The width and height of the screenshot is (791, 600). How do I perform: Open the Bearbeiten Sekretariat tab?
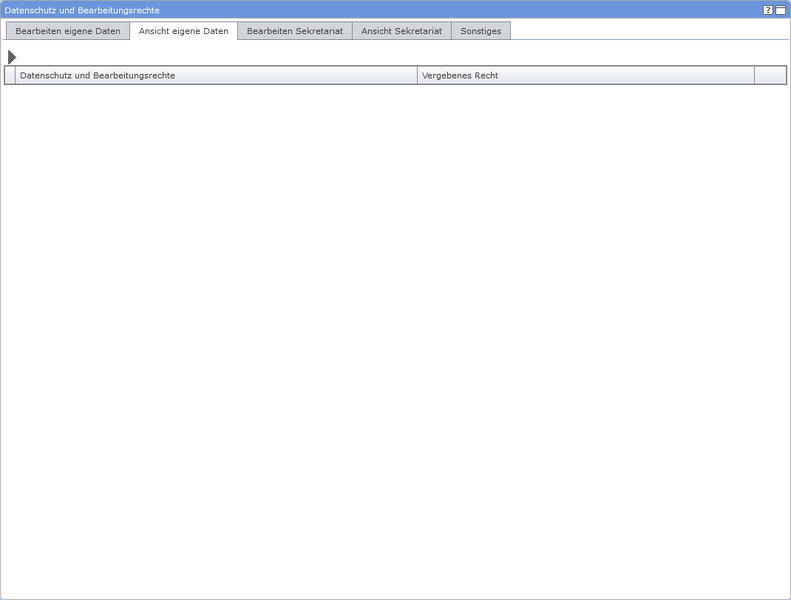point(295,31)
